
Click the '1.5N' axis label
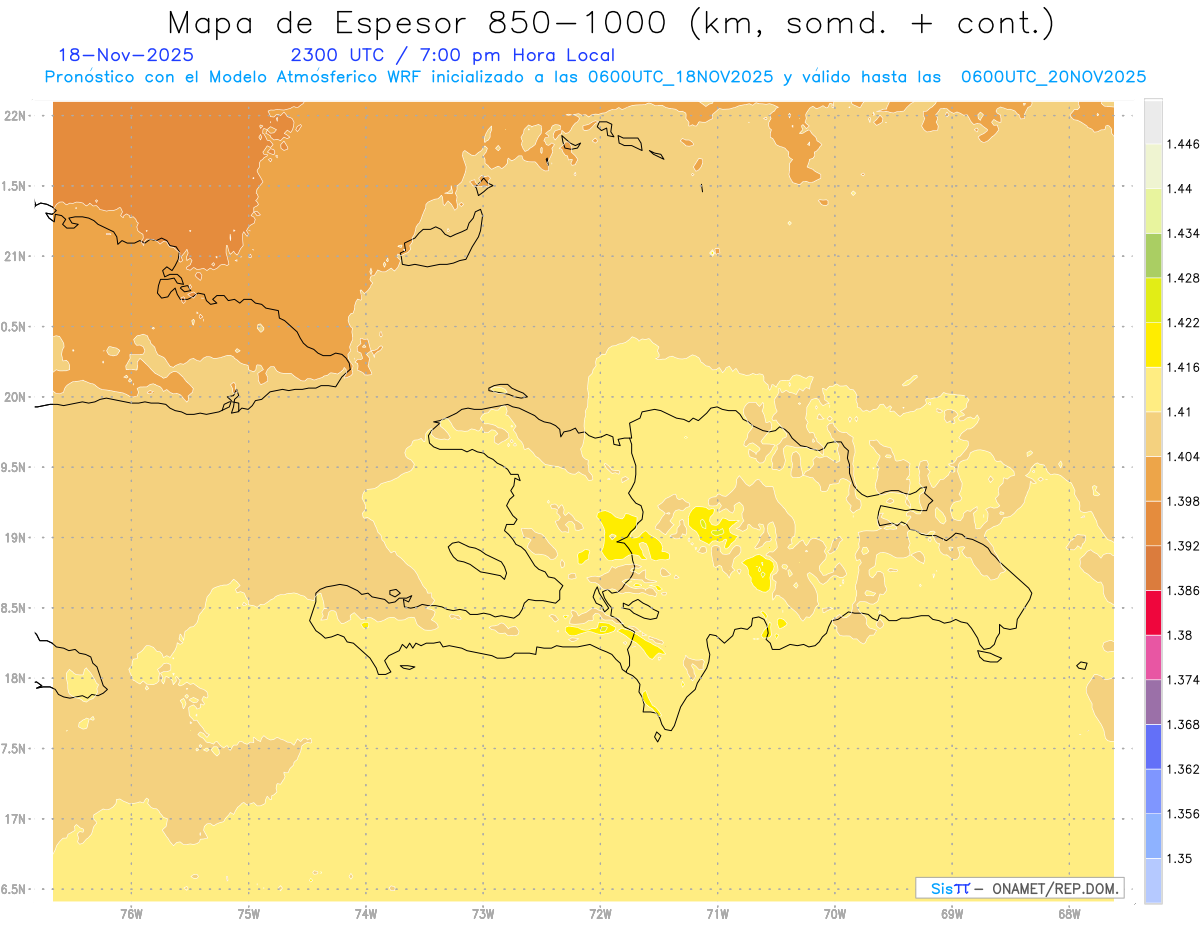coord(15,186)
